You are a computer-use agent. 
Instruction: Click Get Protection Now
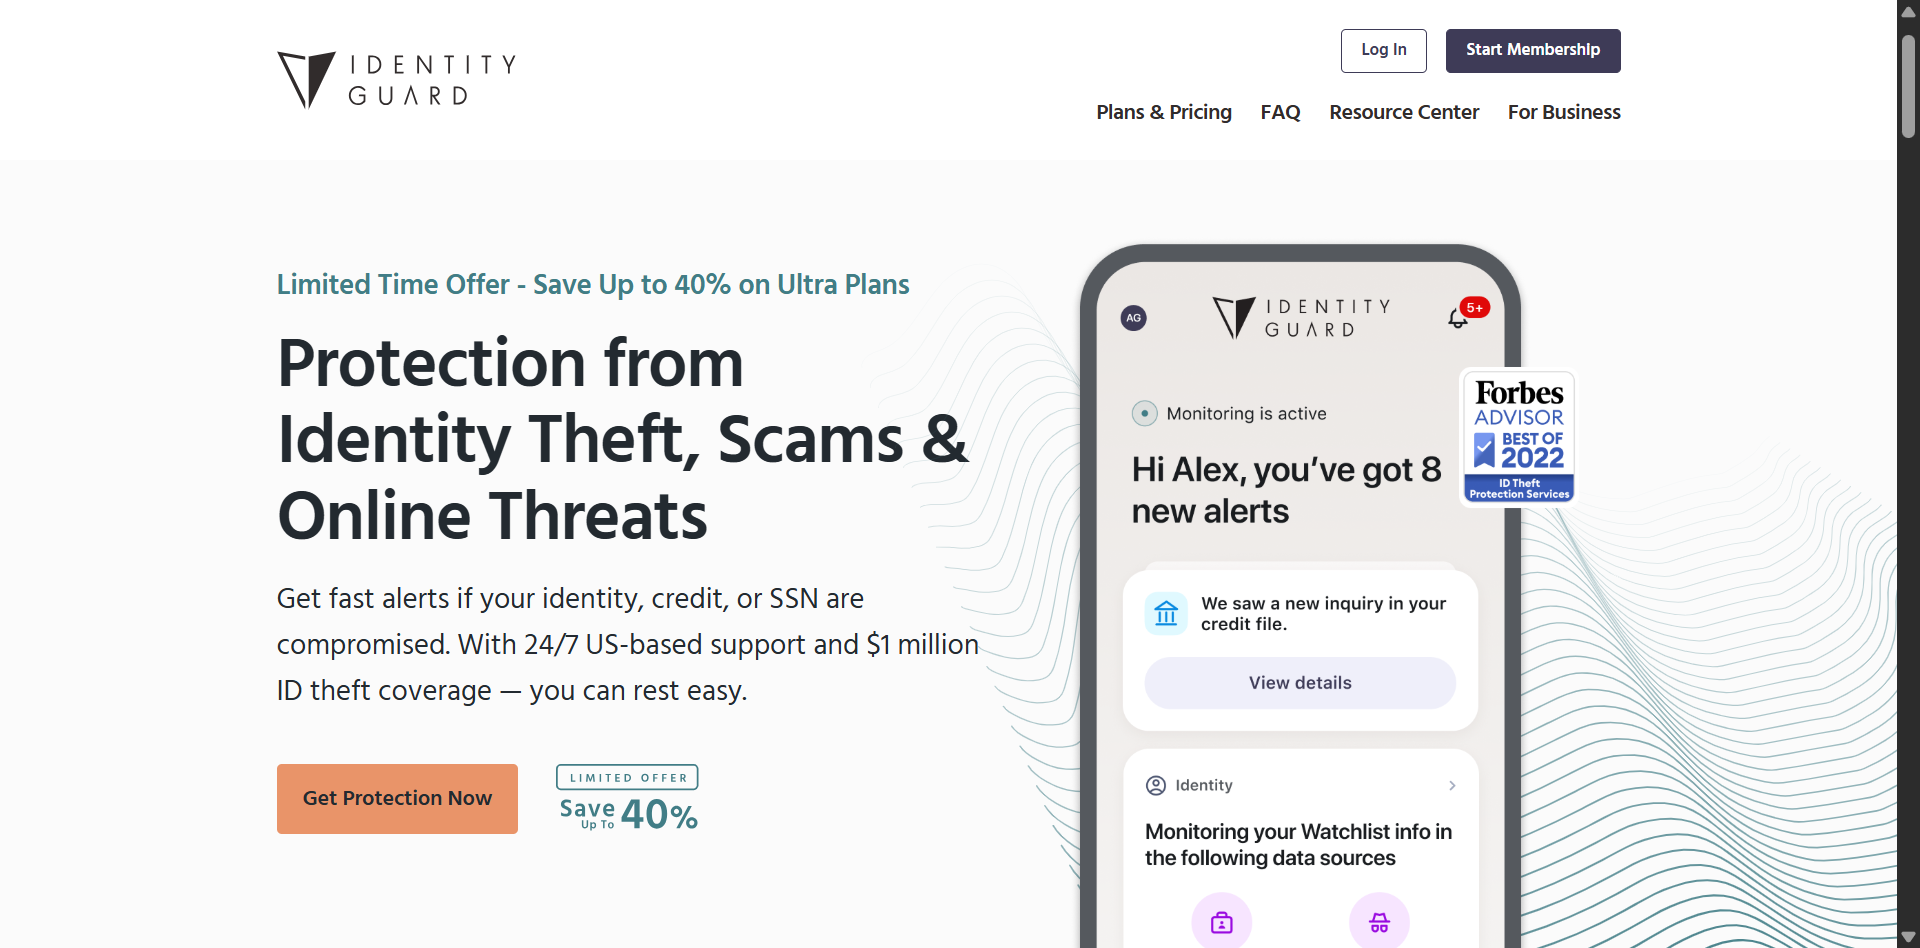click(397, 798)
